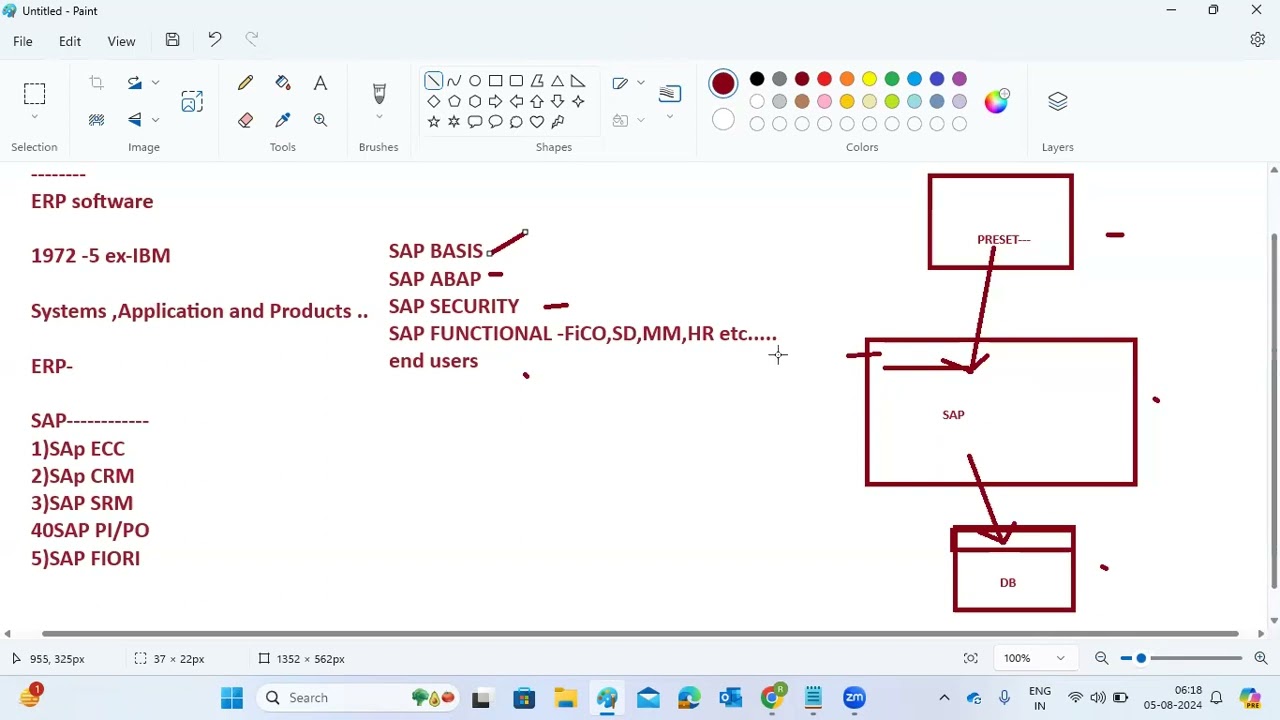
Task: Open the File menu
Action: click(22, 41)
